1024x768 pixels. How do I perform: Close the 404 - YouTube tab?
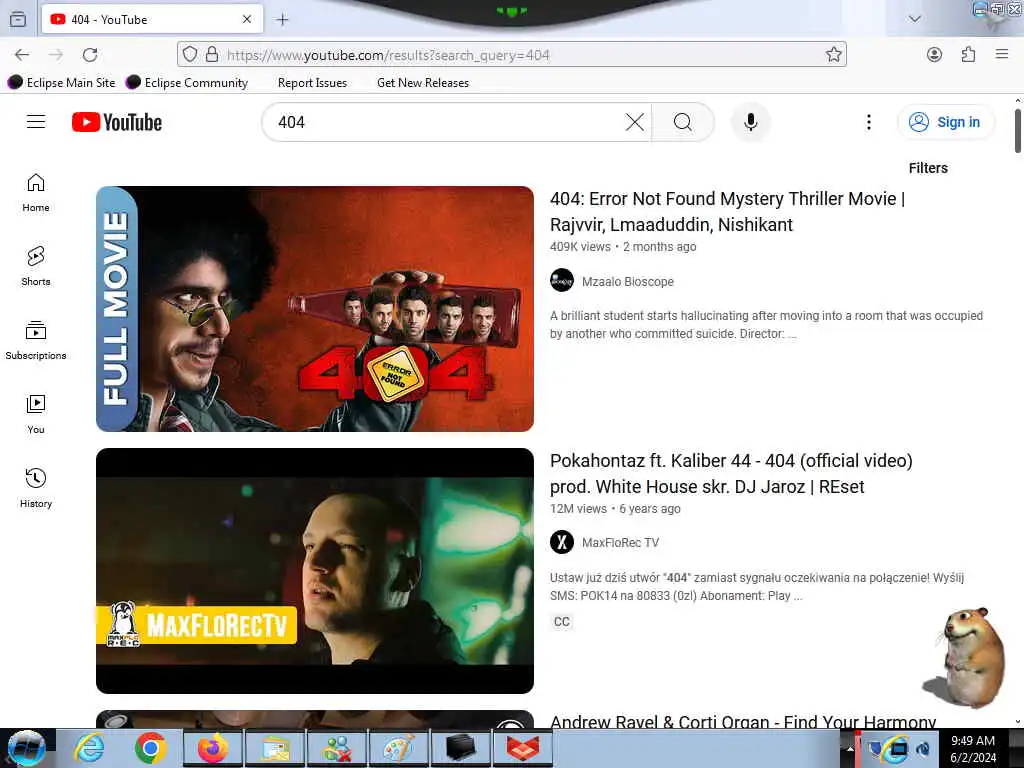click(x=247, y=20)
